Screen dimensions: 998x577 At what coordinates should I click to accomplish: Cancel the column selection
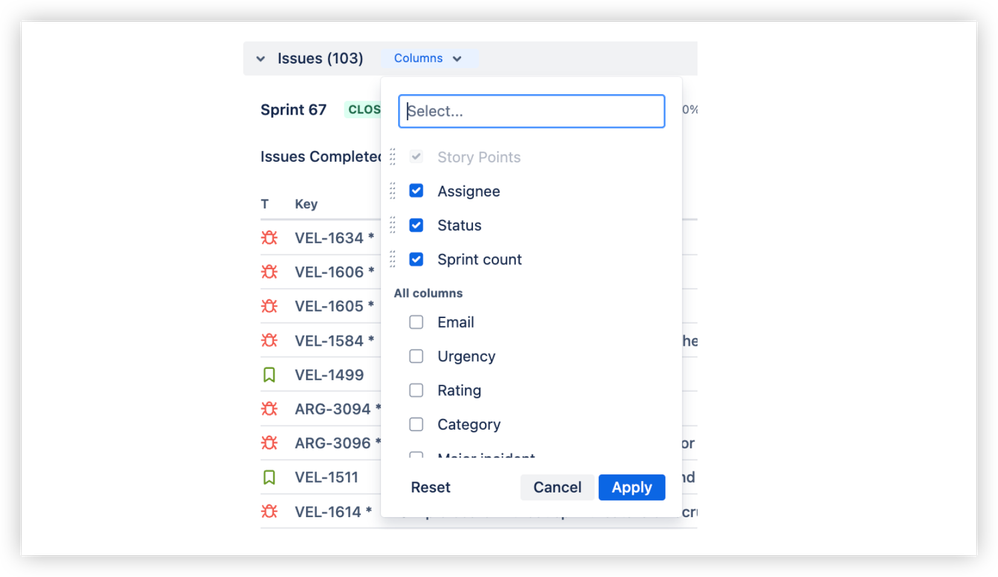tap(557, 487)
